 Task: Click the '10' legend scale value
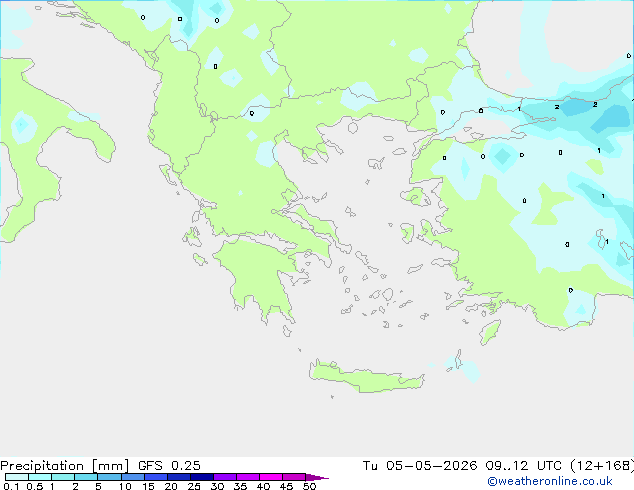[125, 486]
